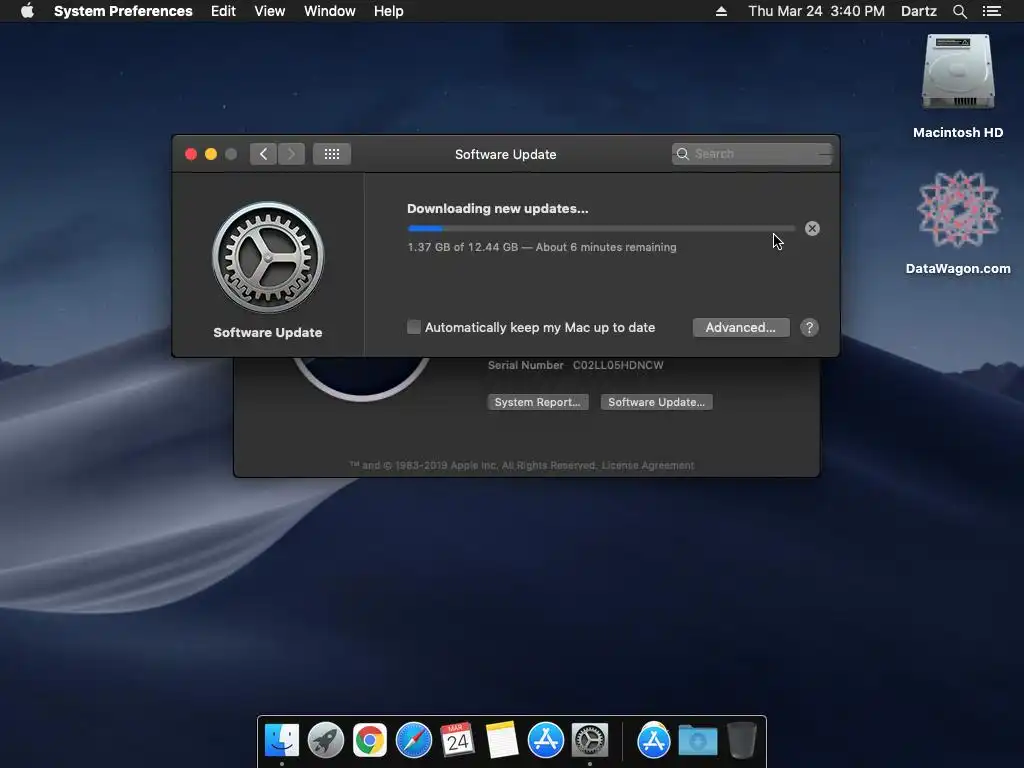Open the License Agreement link
The image size is (1024, 768).
[x=648, y=466]
